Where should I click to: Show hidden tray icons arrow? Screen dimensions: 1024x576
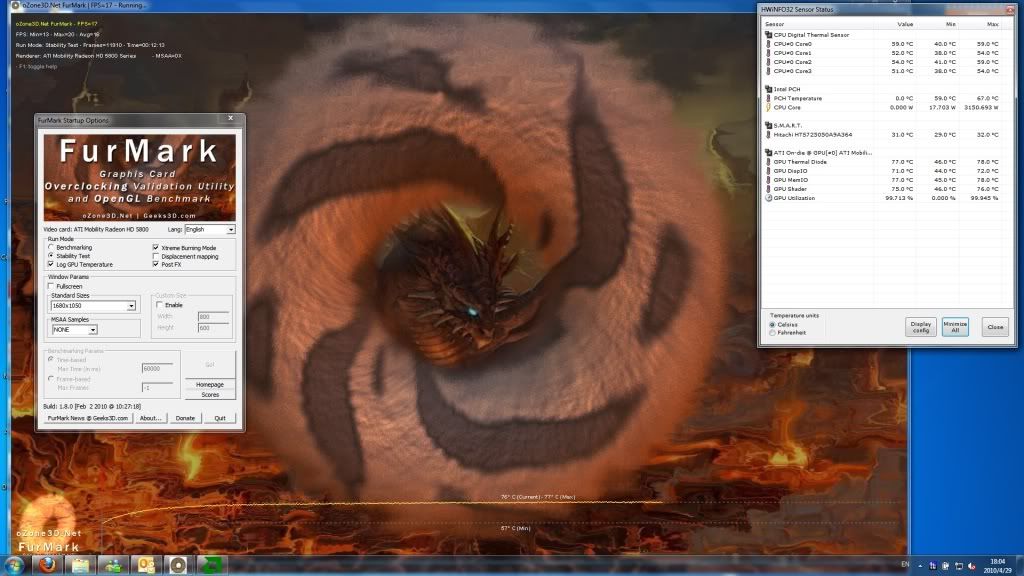920,566
